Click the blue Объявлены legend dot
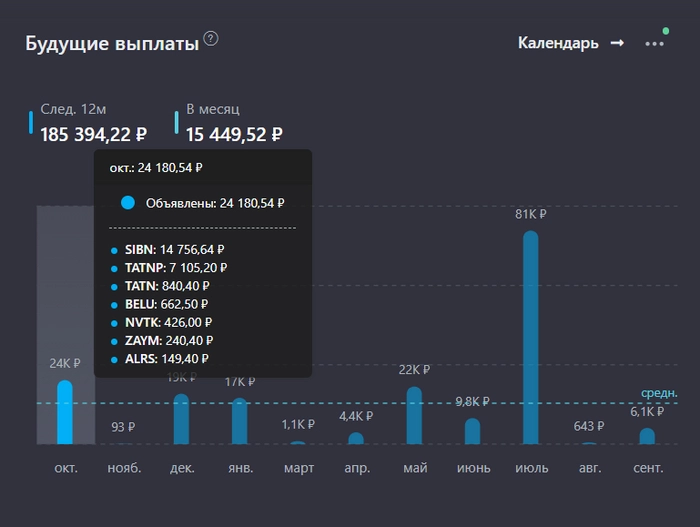 point(127,203)
